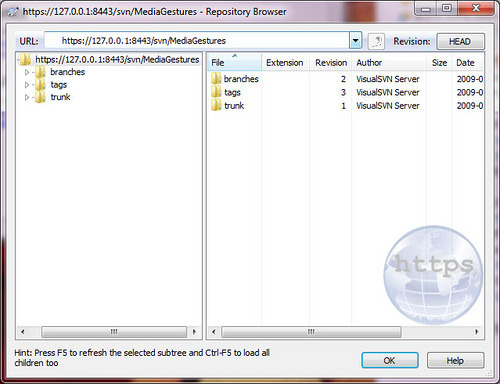Expand the tags tree node
The width and height of the screenshot is (500, 384).
(x=27, y=85)
